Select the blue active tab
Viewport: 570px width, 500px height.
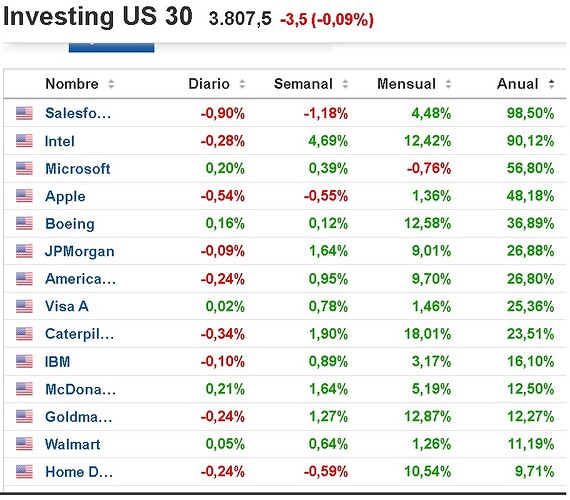click(x=112, y=48)
